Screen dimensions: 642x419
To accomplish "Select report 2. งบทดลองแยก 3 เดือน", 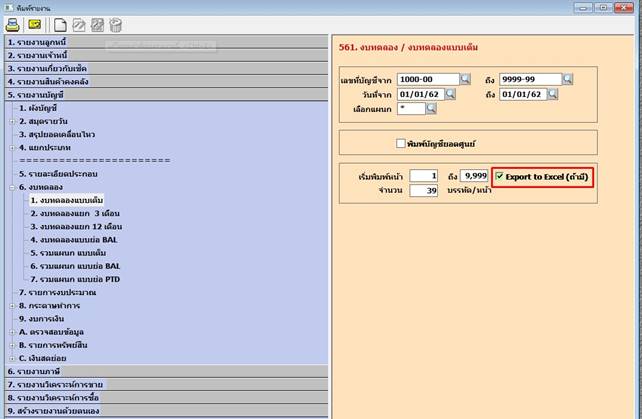I will coord(75,213).
